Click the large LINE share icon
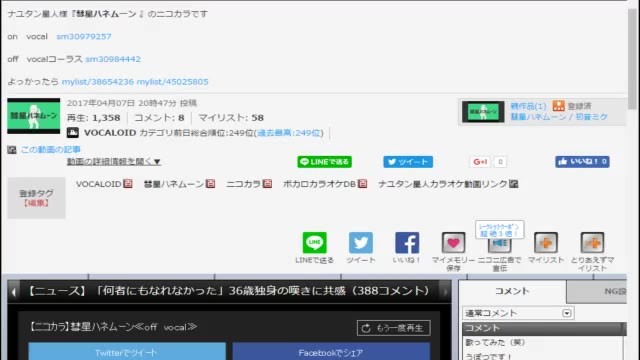640x360 pixels. [x=314, y=242]
